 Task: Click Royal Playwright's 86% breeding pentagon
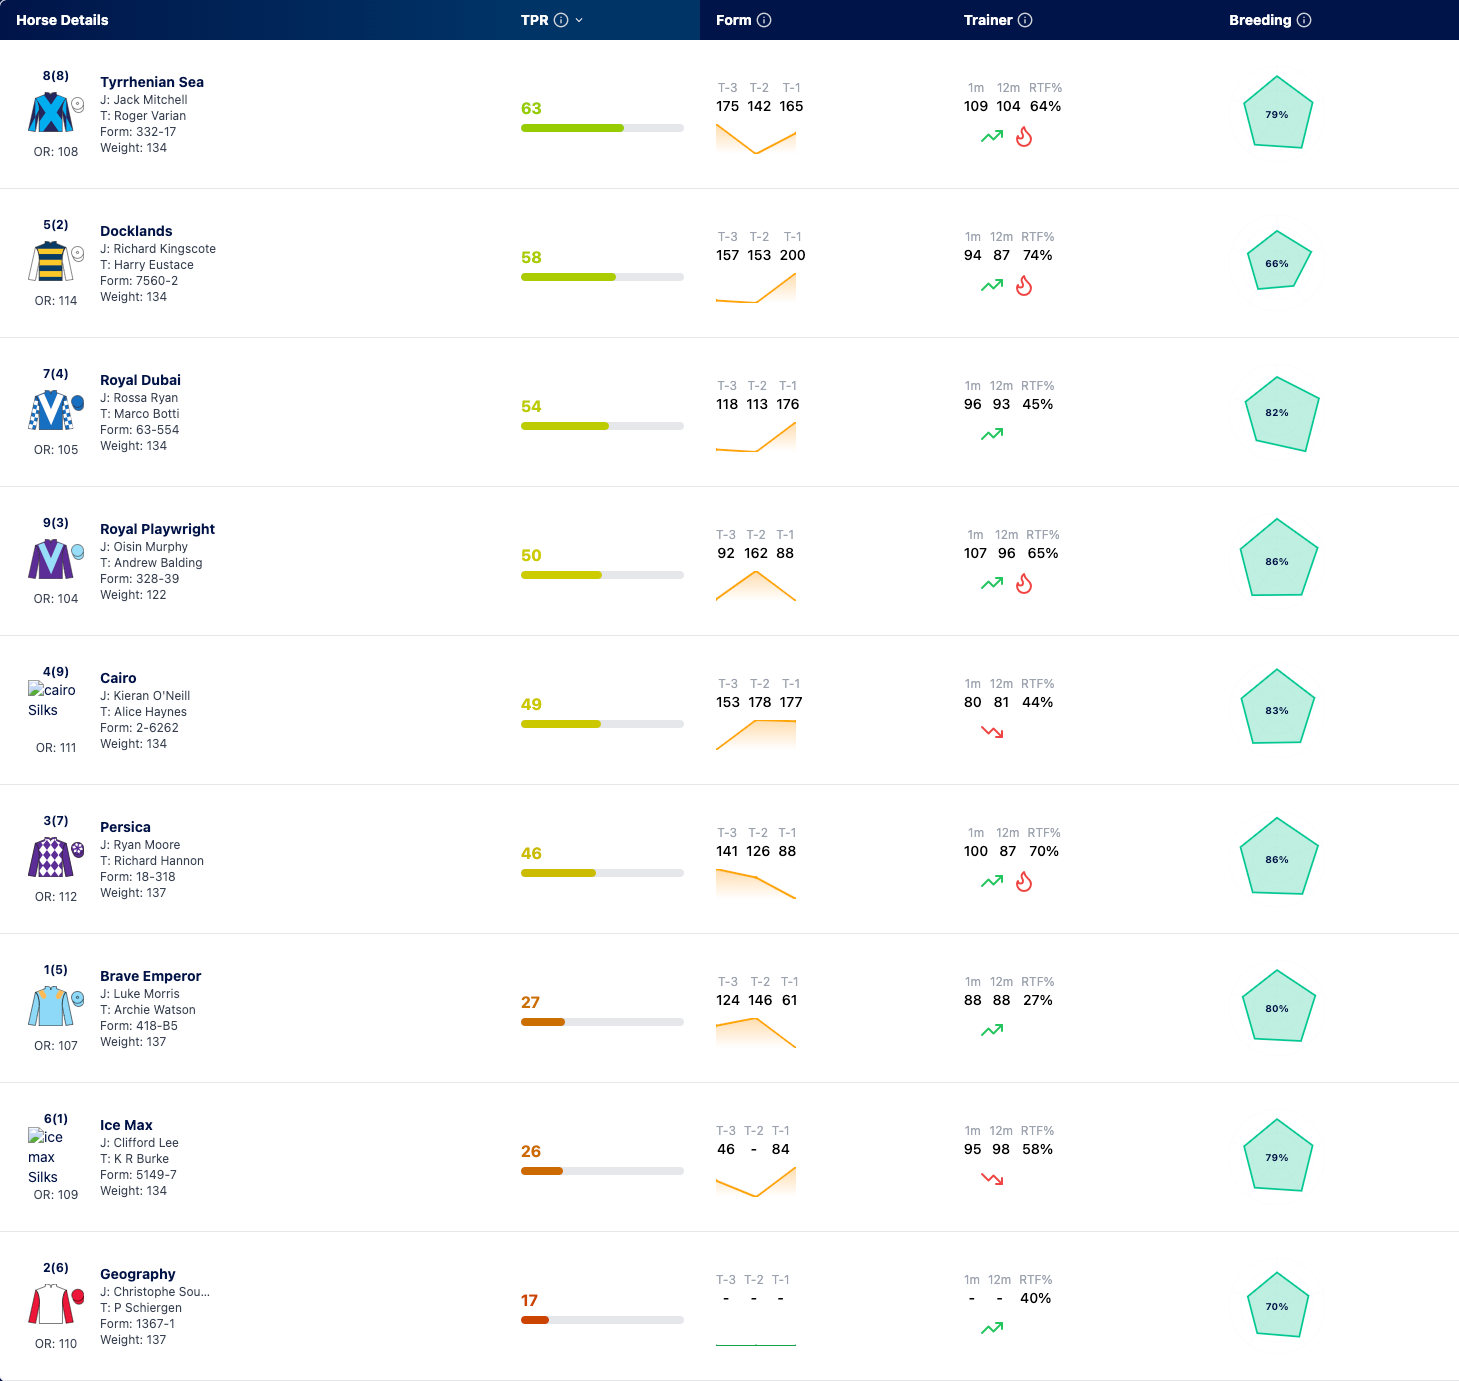tap(1278, 558)
